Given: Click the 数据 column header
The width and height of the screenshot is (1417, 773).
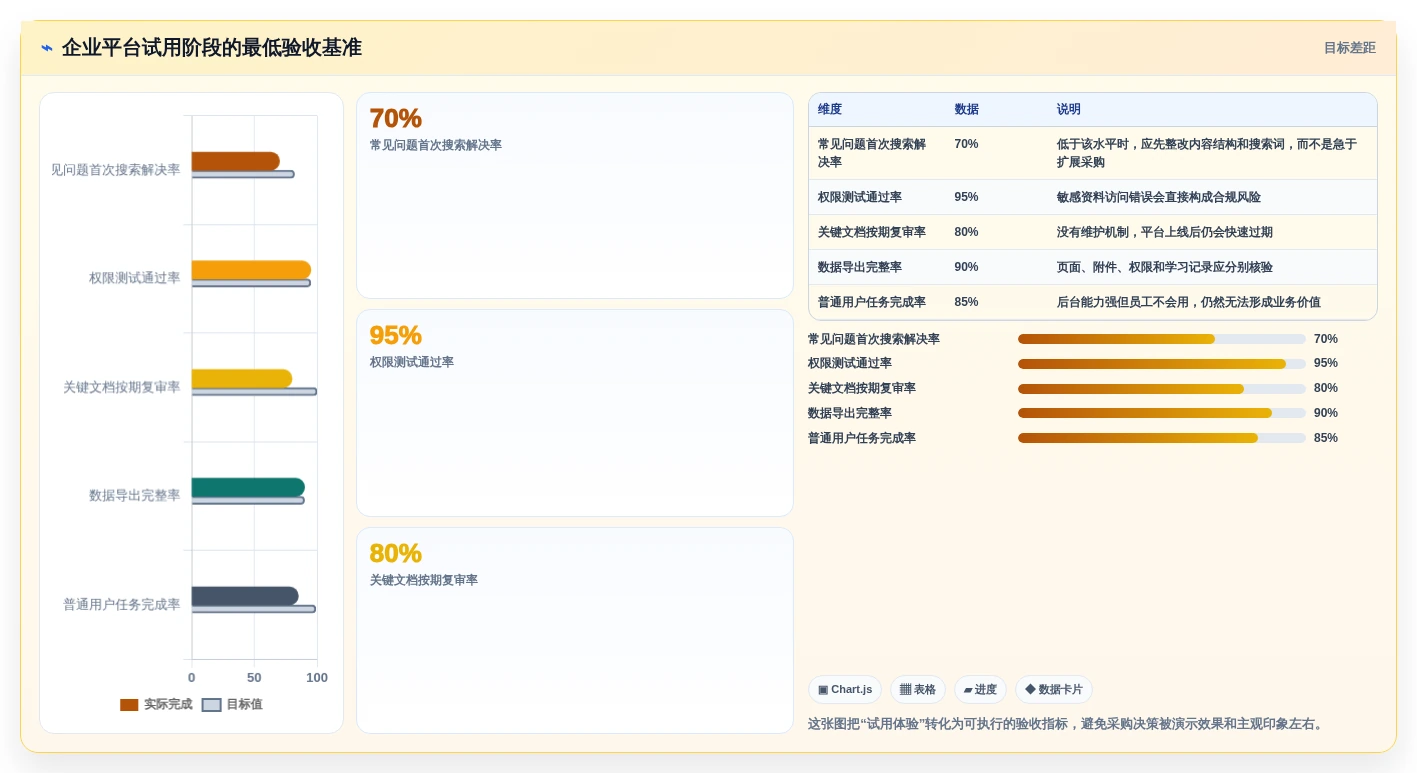Looking at the screenshot, I should [967, 110].
